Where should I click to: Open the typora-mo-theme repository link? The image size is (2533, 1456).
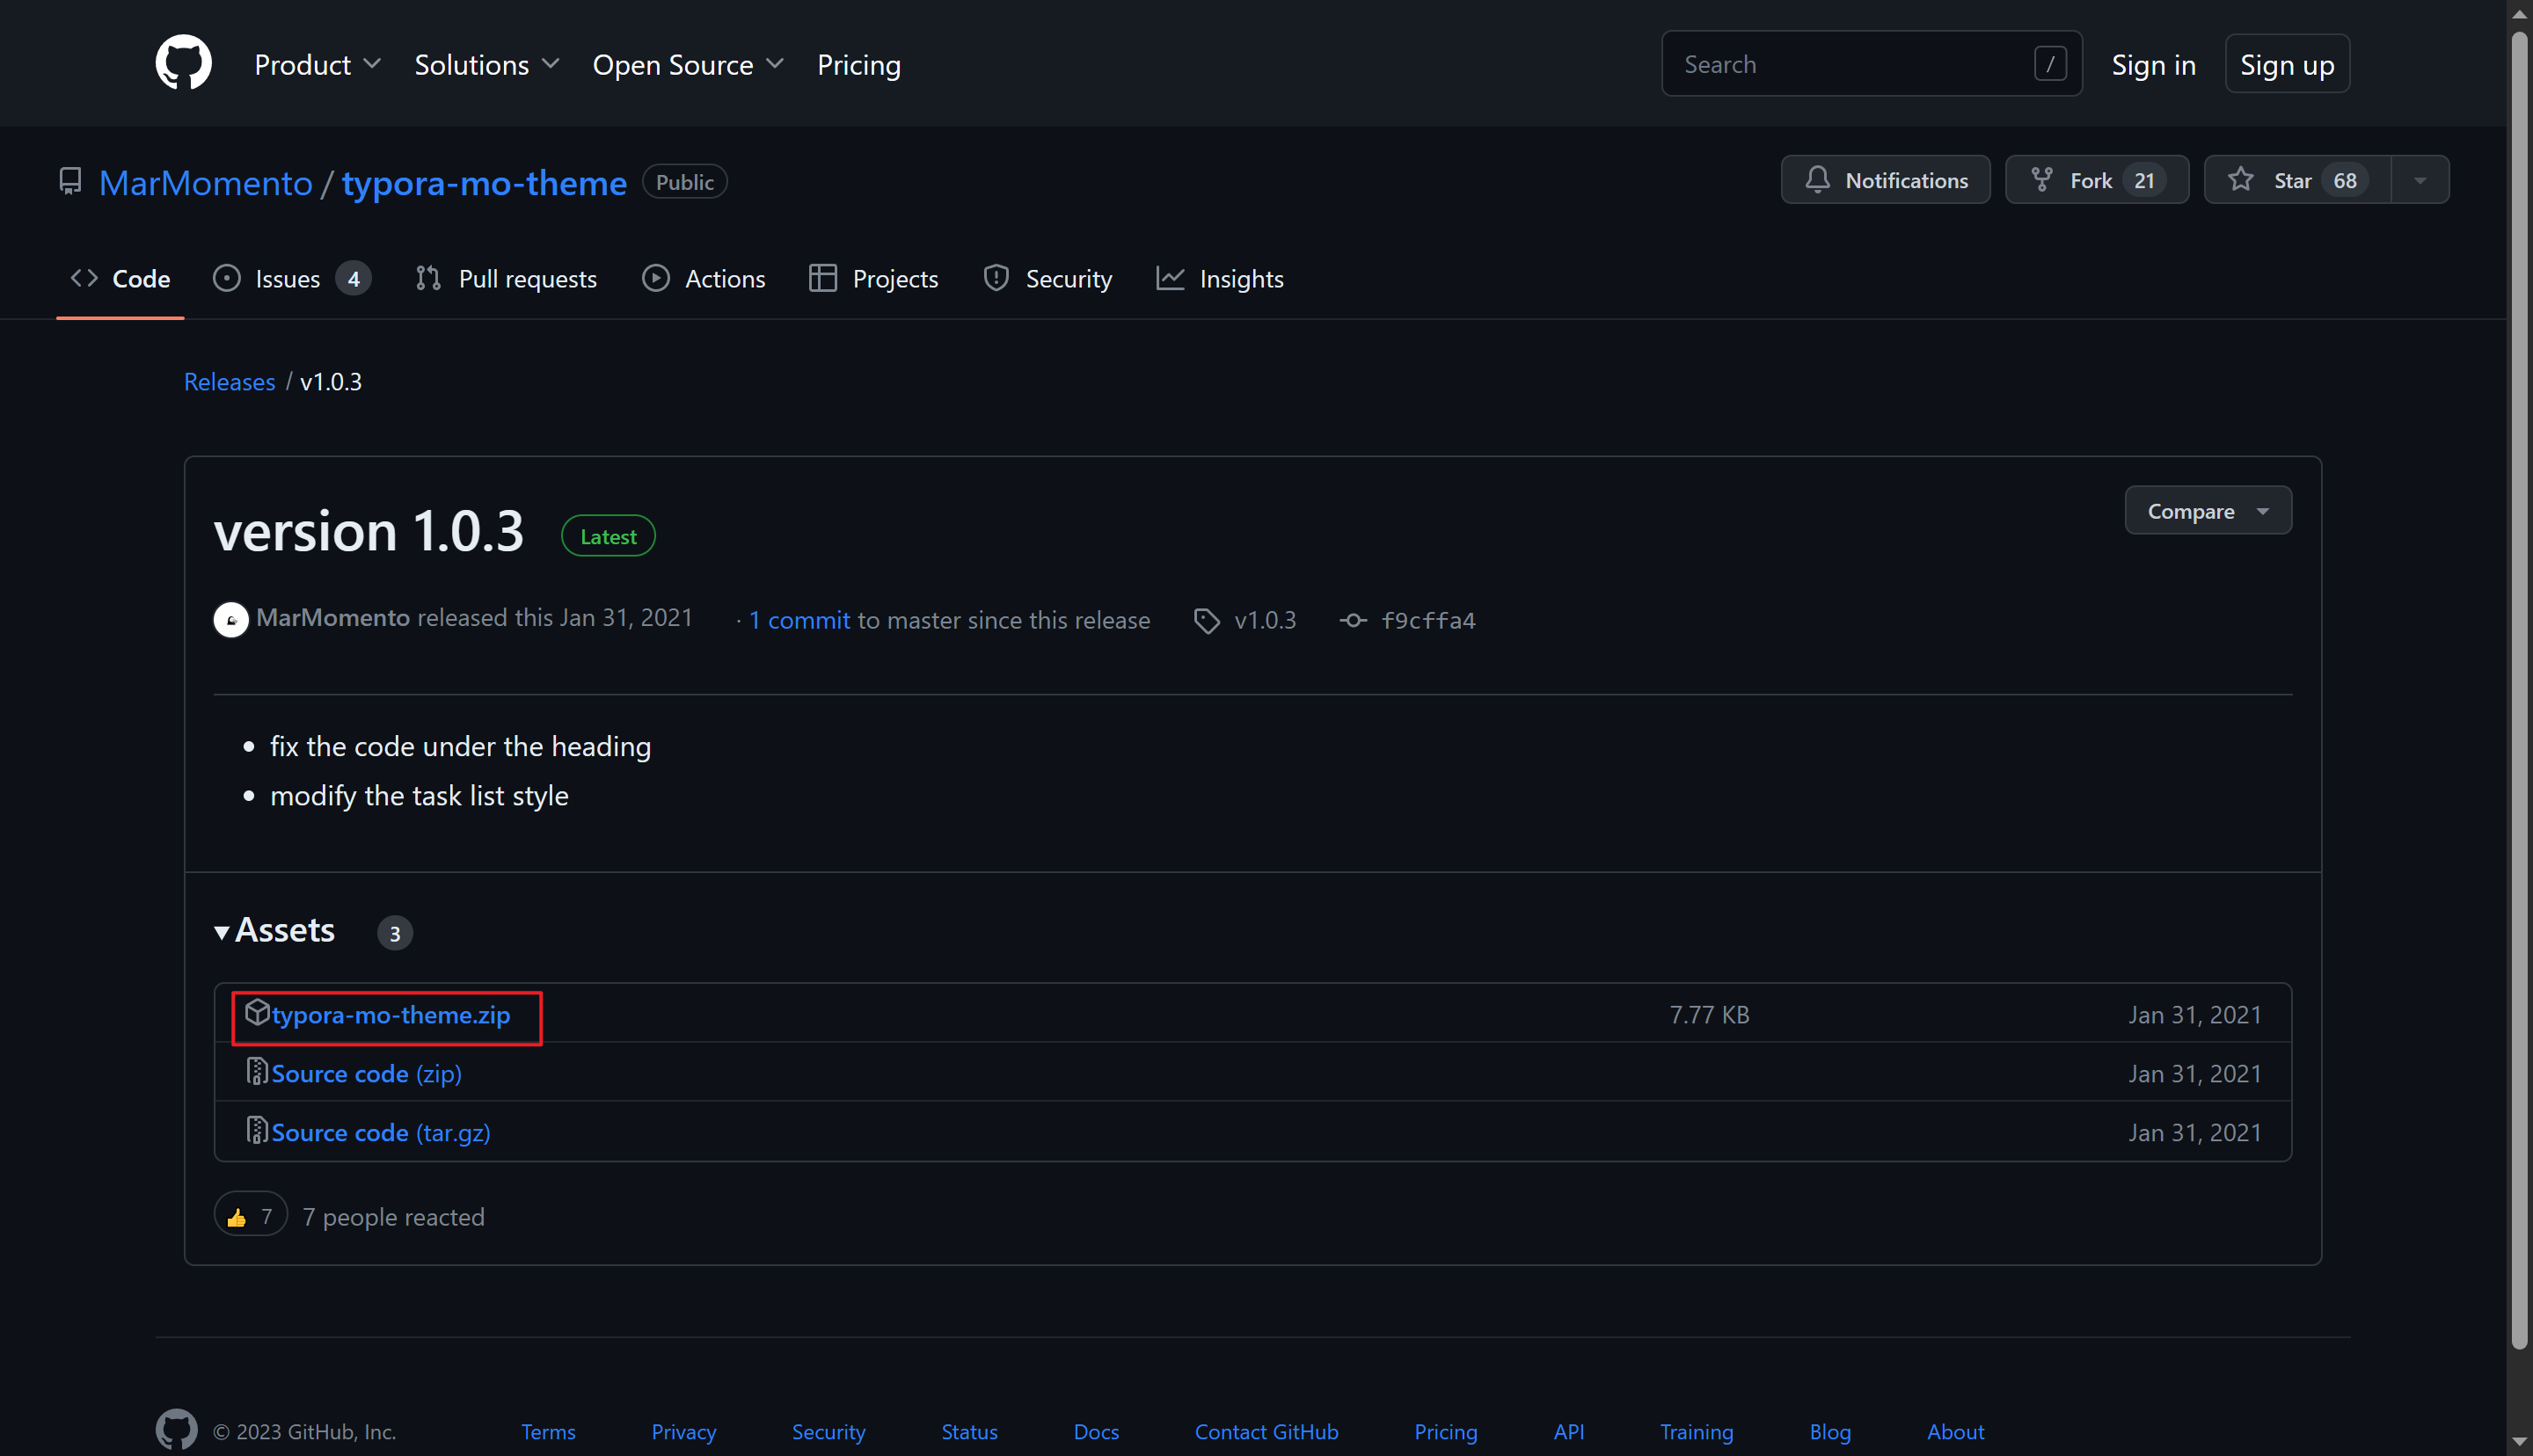pyautogui.click(x=484, y=182)
